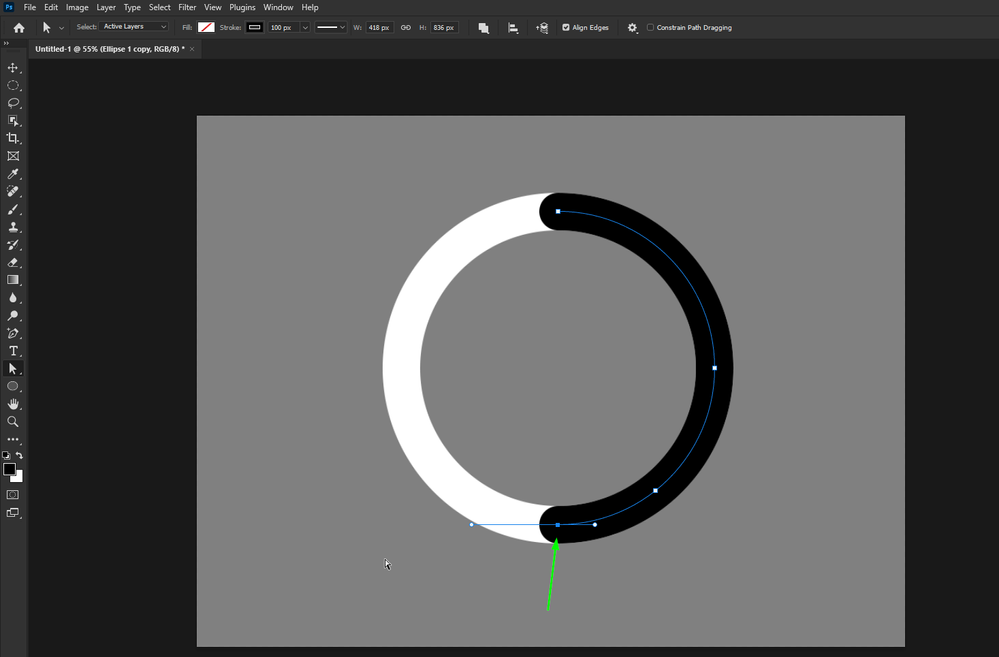Image resolution: width=999 pixels, height=657 pixels.
Task: Select the Eraser tool
Action: click(x=13, y=263)
